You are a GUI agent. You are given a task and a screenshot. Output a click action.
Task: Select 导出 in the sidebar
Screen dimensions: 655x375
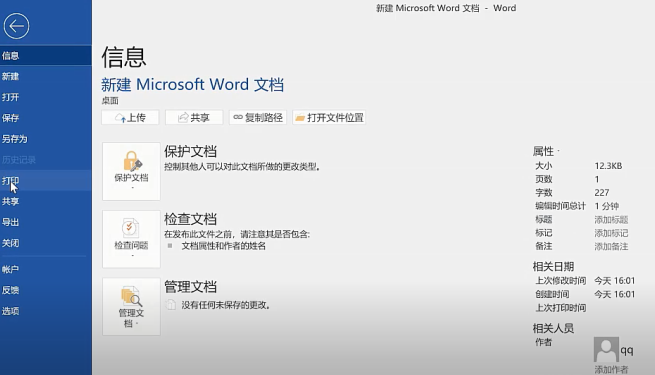[x=46, y=222]
